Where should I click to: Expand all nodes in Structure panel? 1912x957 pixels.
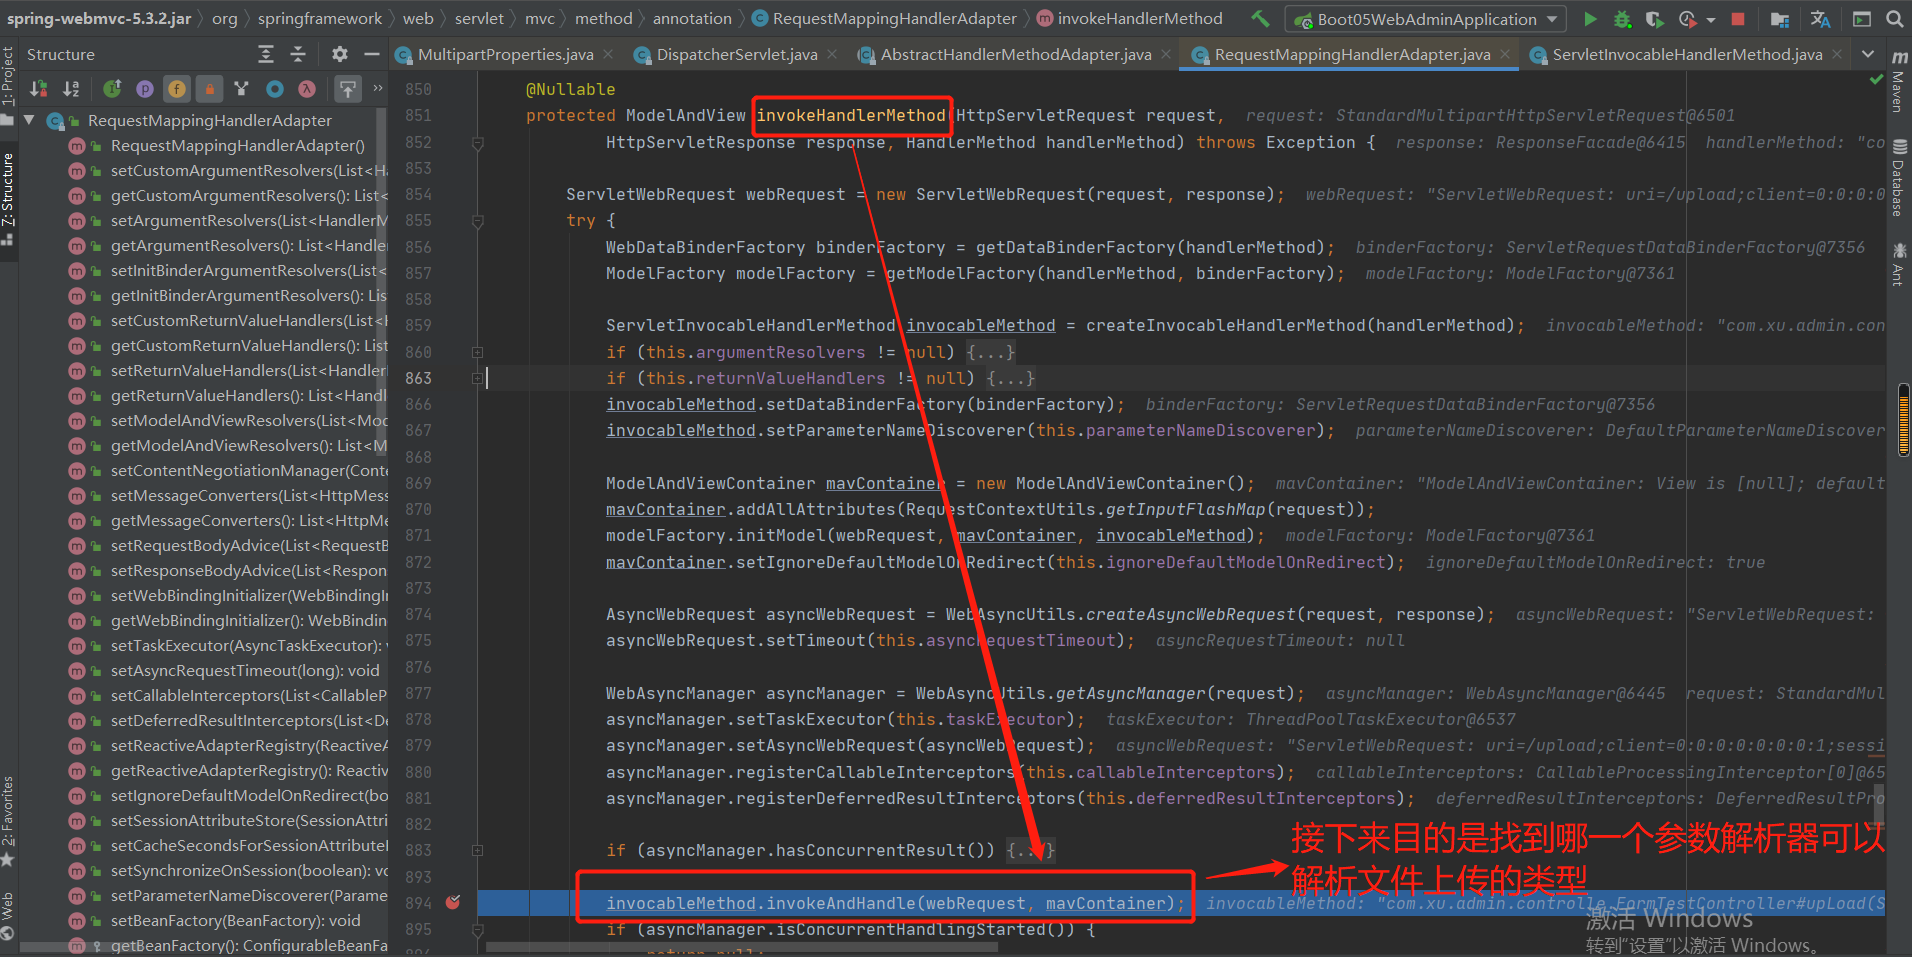point(266,54)
